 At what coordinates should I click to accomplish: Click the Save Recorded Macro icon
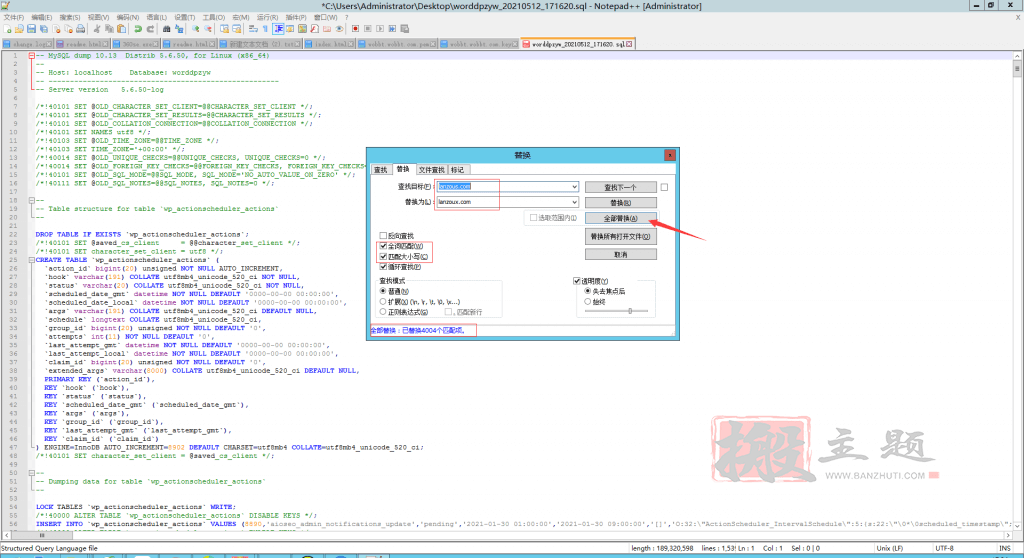click(x=405, y=29)
